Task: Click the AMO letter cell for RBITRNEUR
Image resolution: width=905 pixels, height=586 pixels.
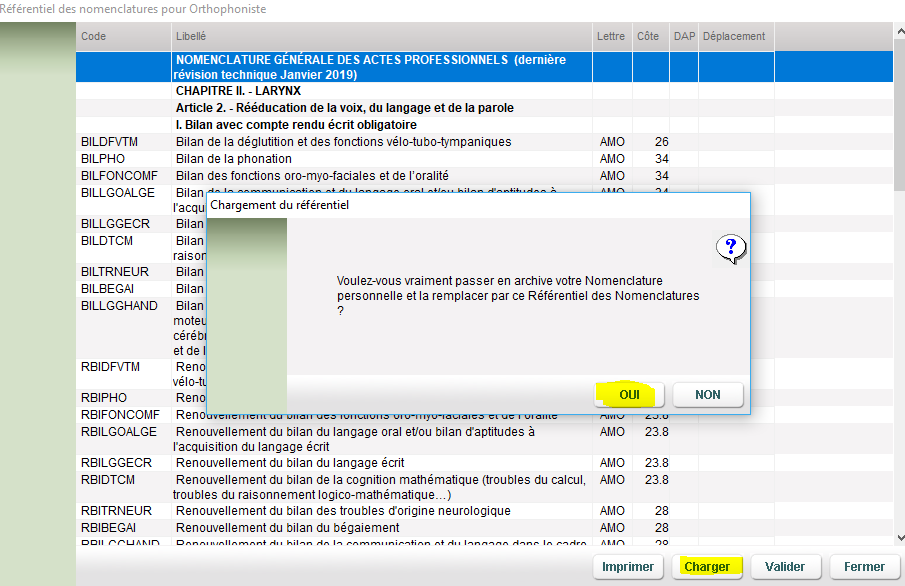Action: point(612,511)
